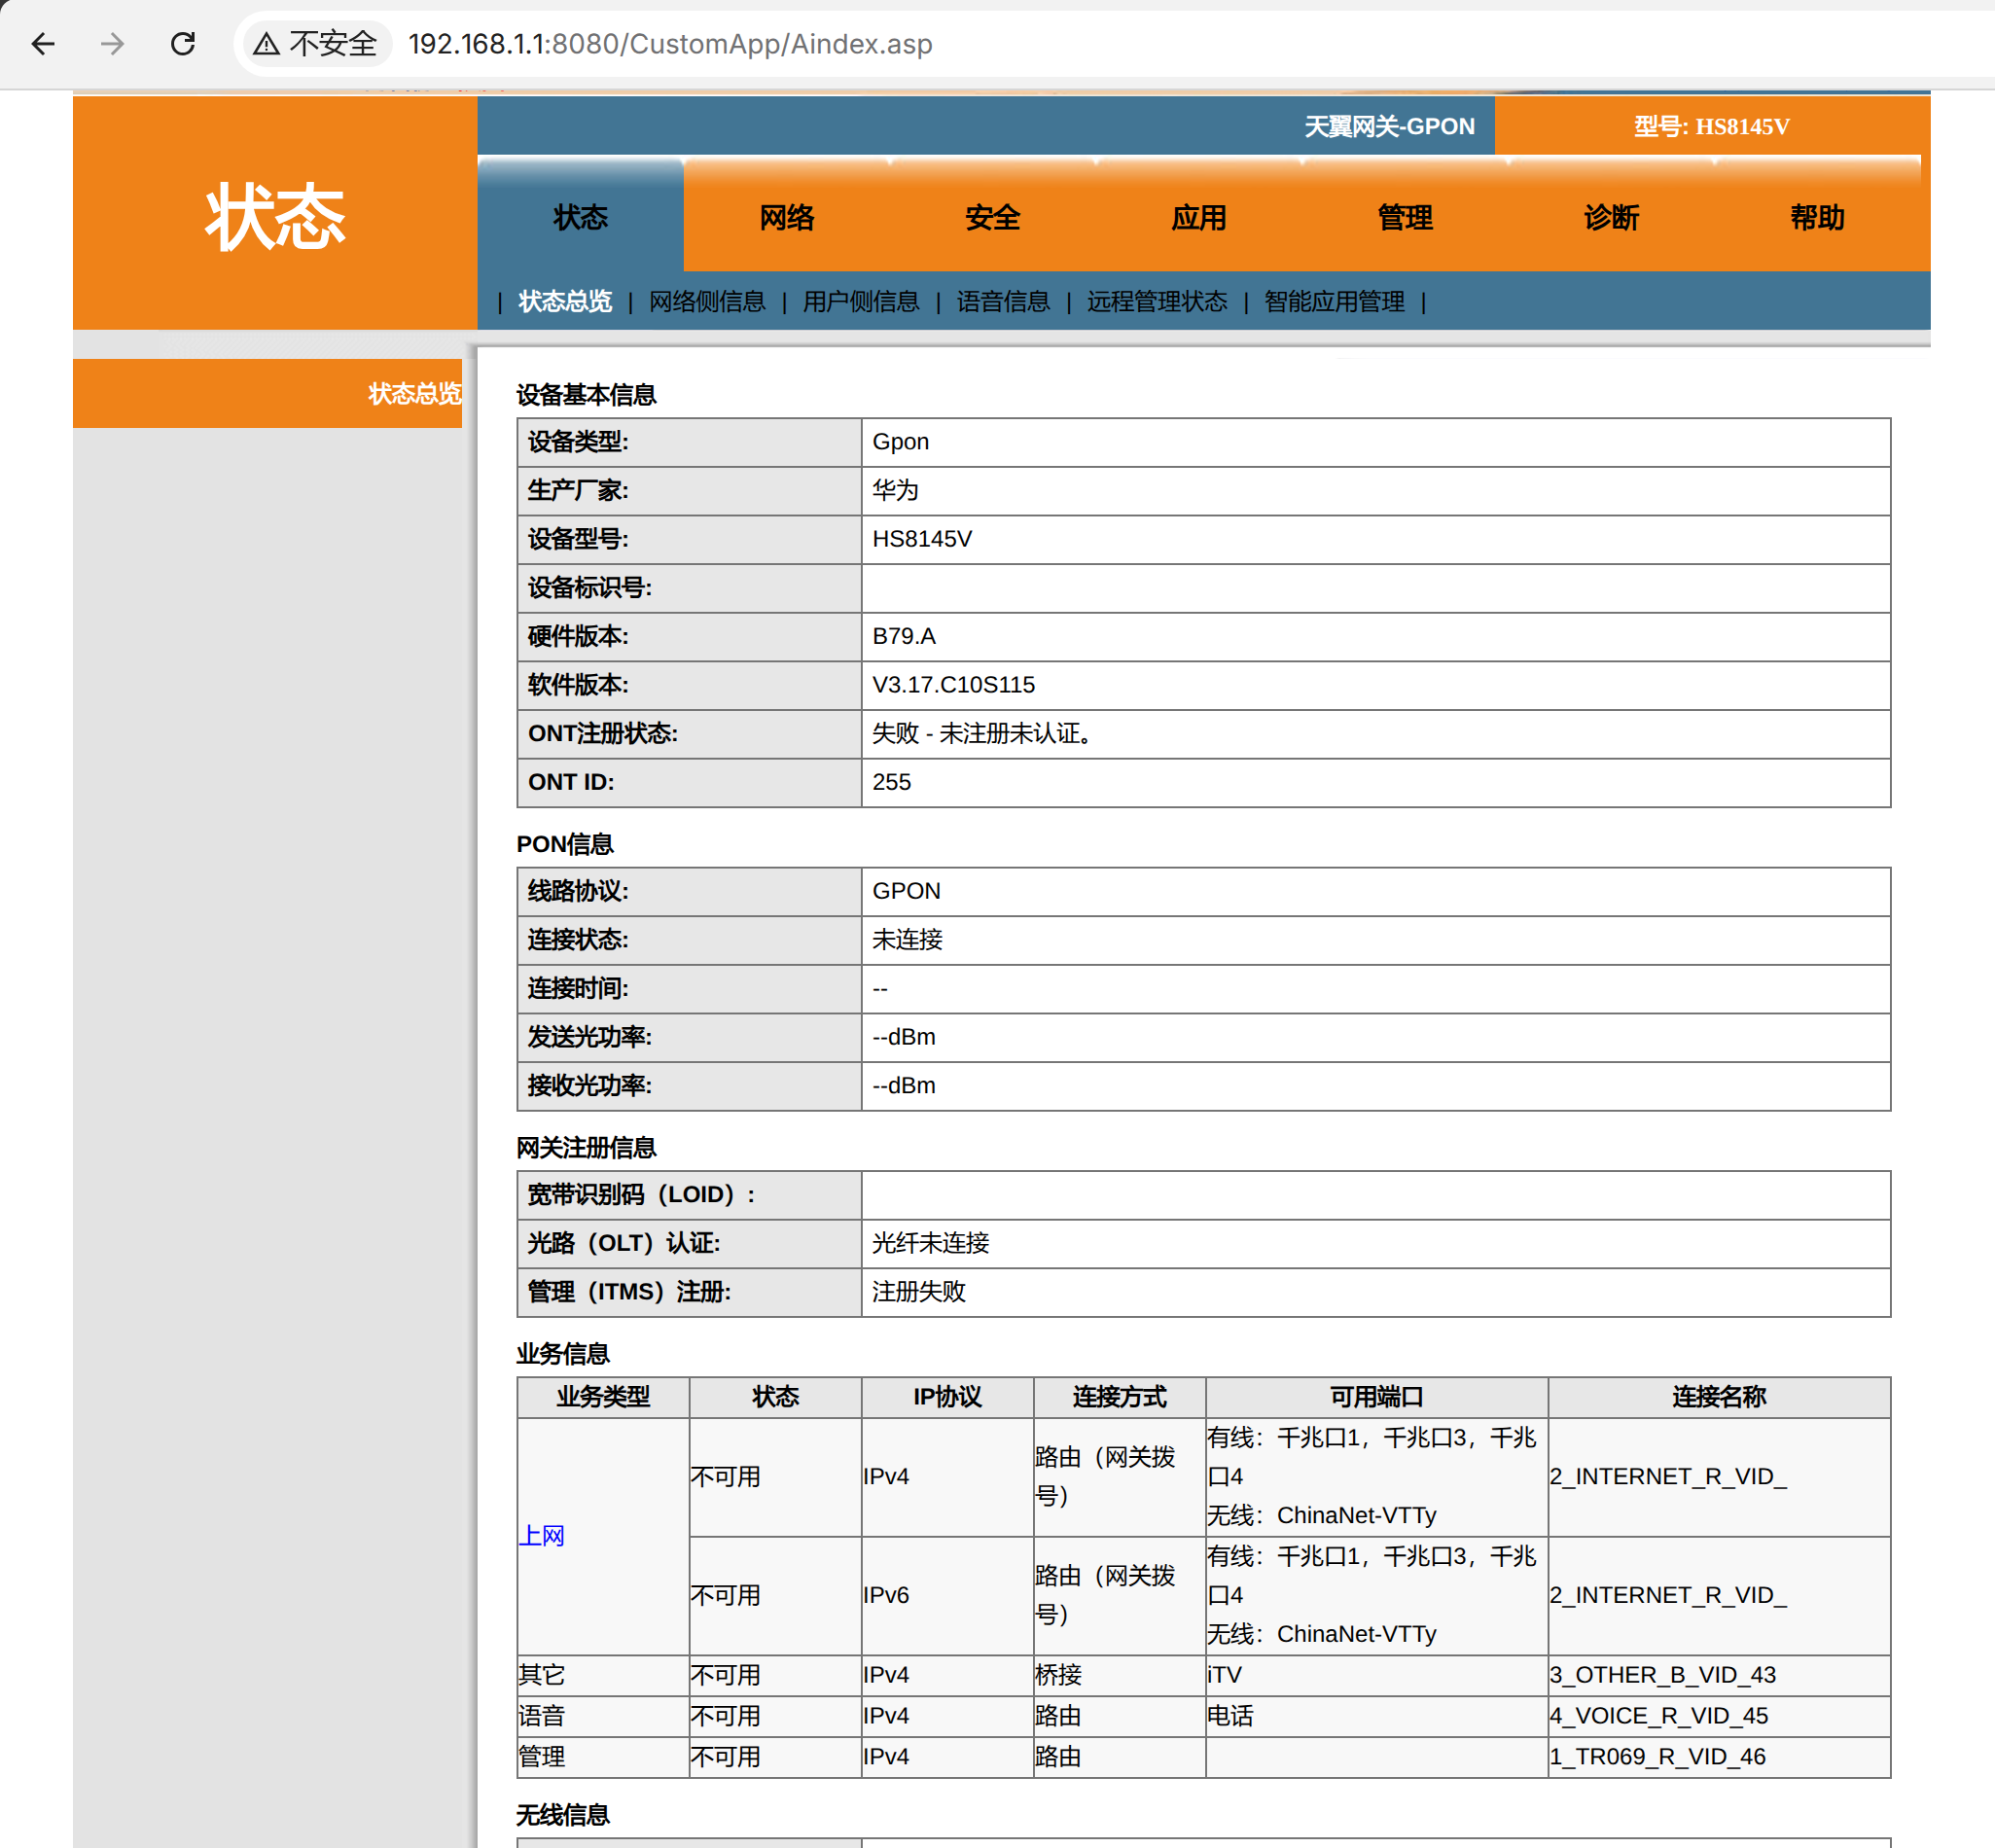This screenshot has width=1995, height=1848.
Task: Switch to the 网络 tab
Action: point(787,217)
